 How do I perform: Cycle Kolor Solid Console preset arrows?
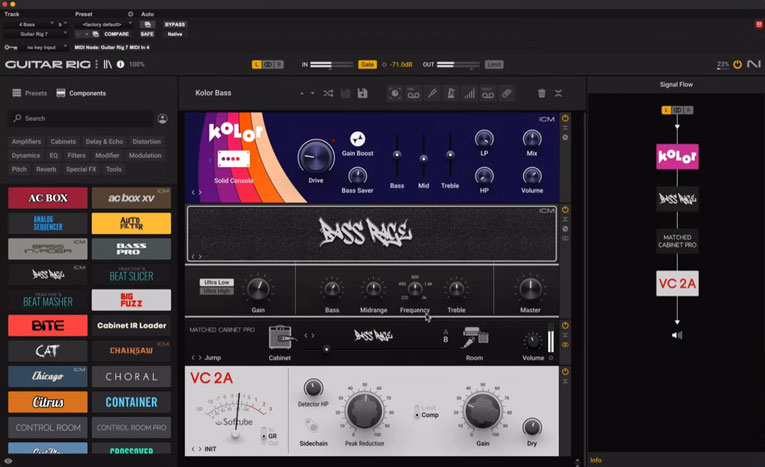tap(196, 192)
